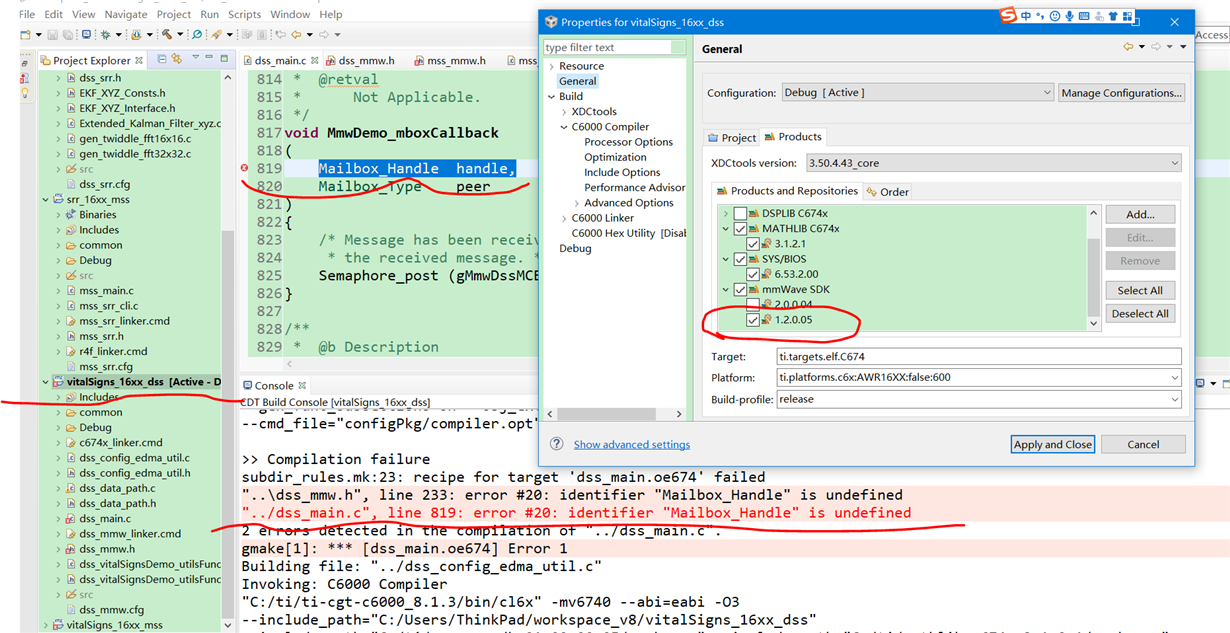This screenshot has height=633, width=1230.
Task: Open Sogou emoji face icon
Action: point(1055,16)
